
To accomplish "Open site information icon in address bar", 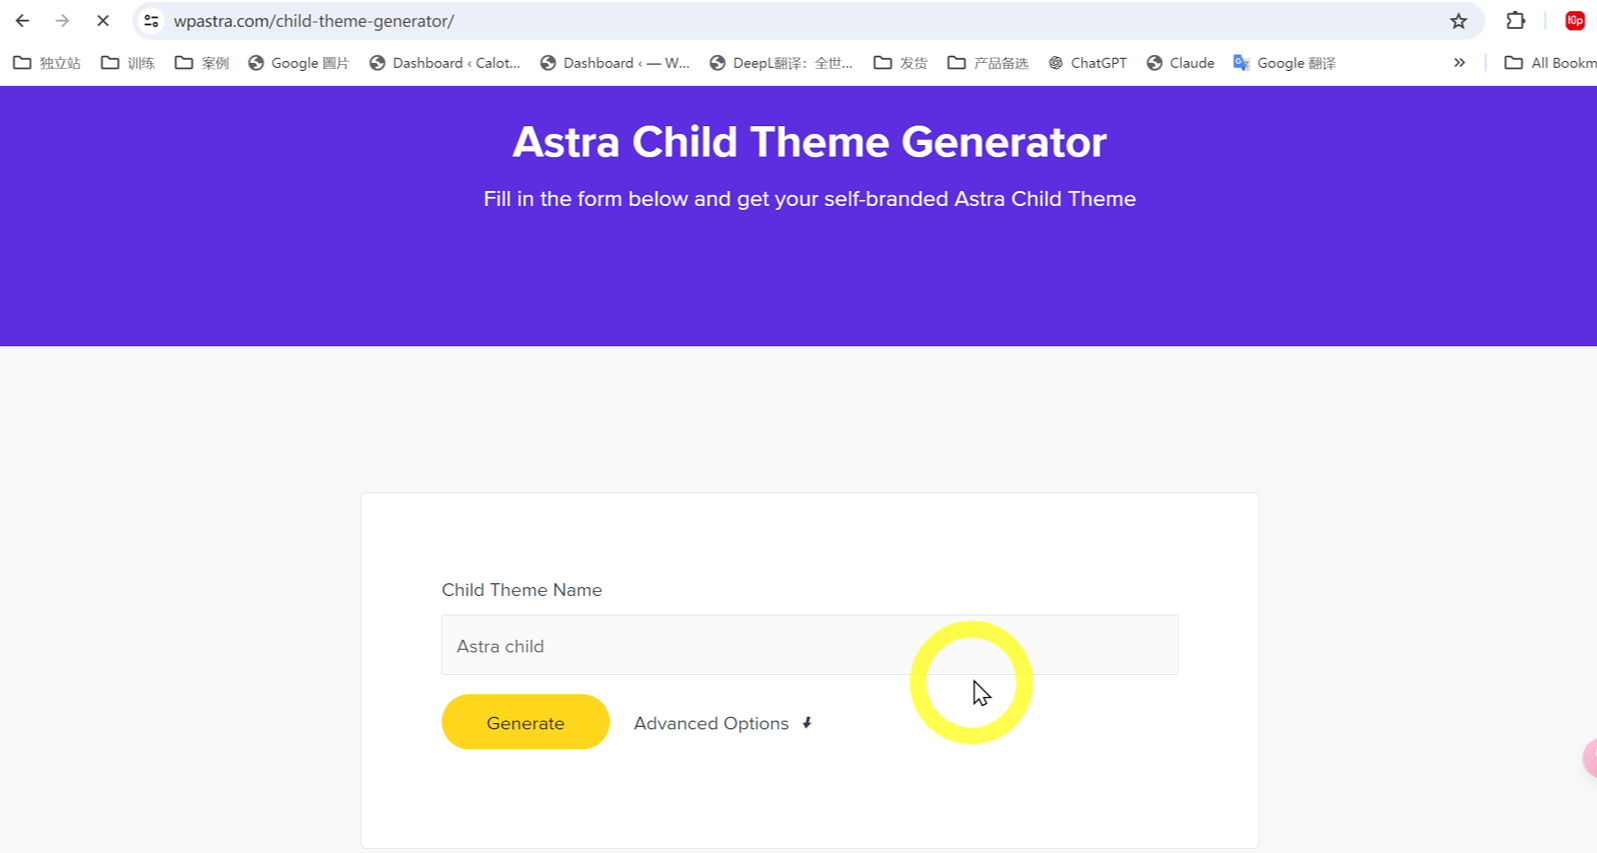I will 151,21.
